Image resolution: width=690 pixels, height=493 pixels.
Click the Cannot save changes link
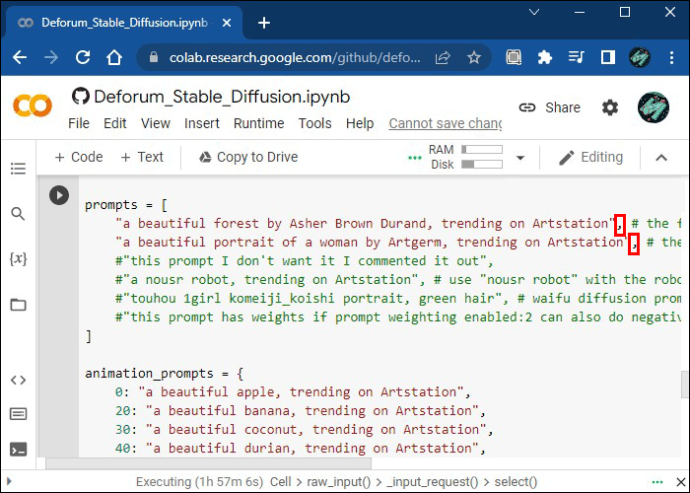click(x=445, y=124)
